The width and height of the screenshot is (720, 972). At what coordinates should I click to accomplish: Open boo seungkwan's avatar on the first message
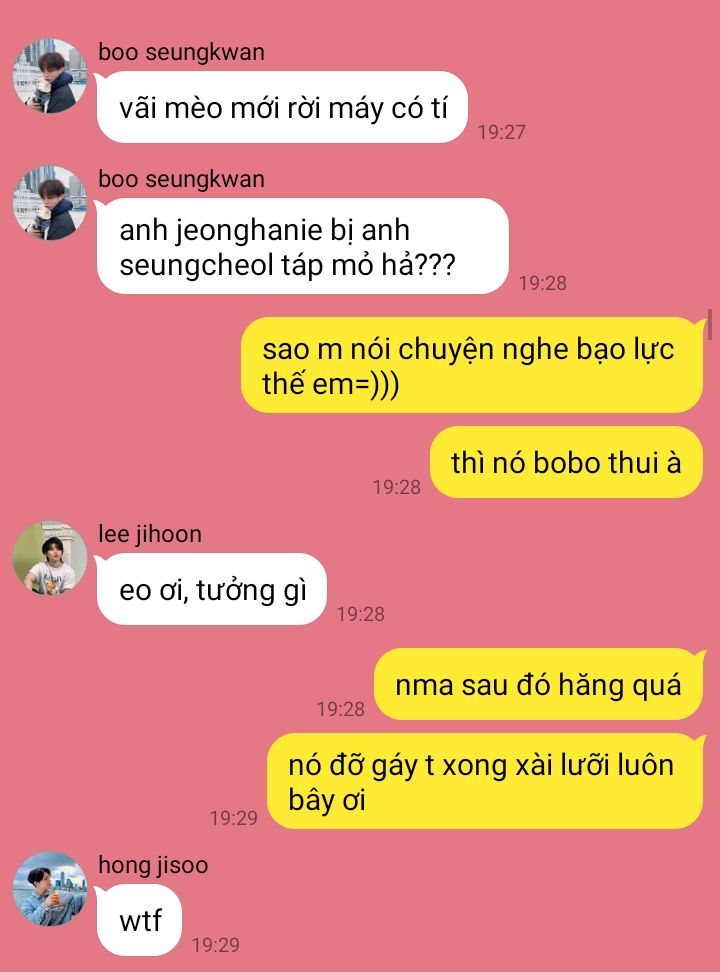pos(50,76)
